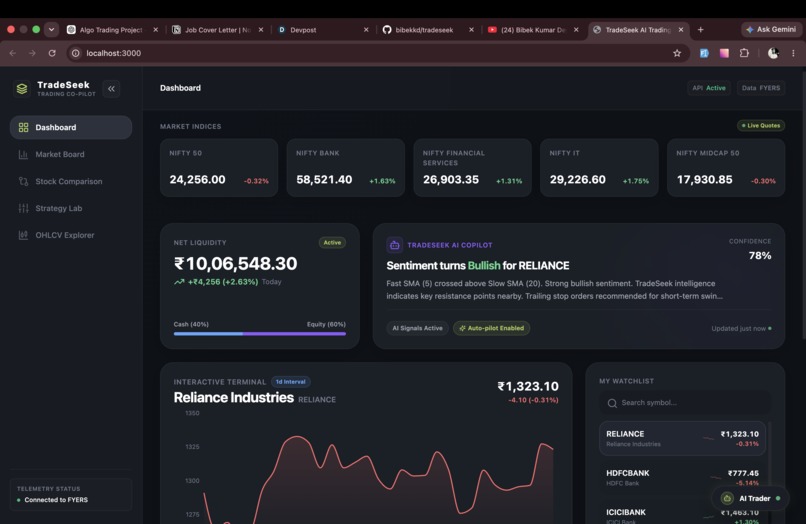Focus the Search symbol input field
806x524 pixels.
click(685, 403)
